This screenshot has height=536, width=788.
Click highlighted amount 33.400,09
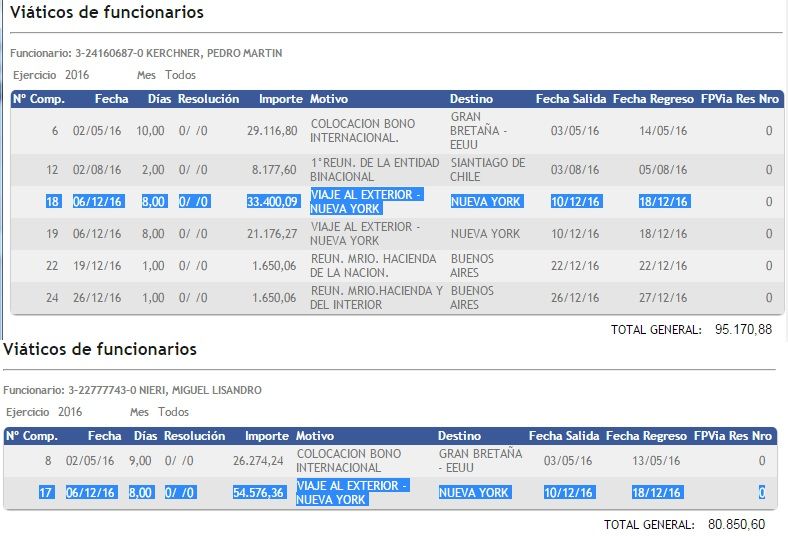click(x=272, y=202)
